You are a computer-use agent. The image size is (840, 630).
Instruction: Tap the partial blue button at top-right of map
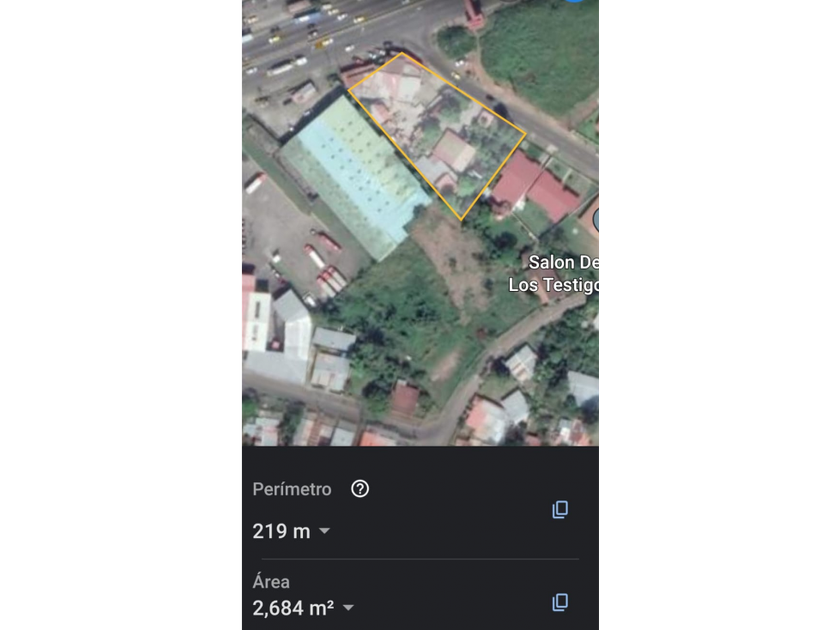pos(574,3)
